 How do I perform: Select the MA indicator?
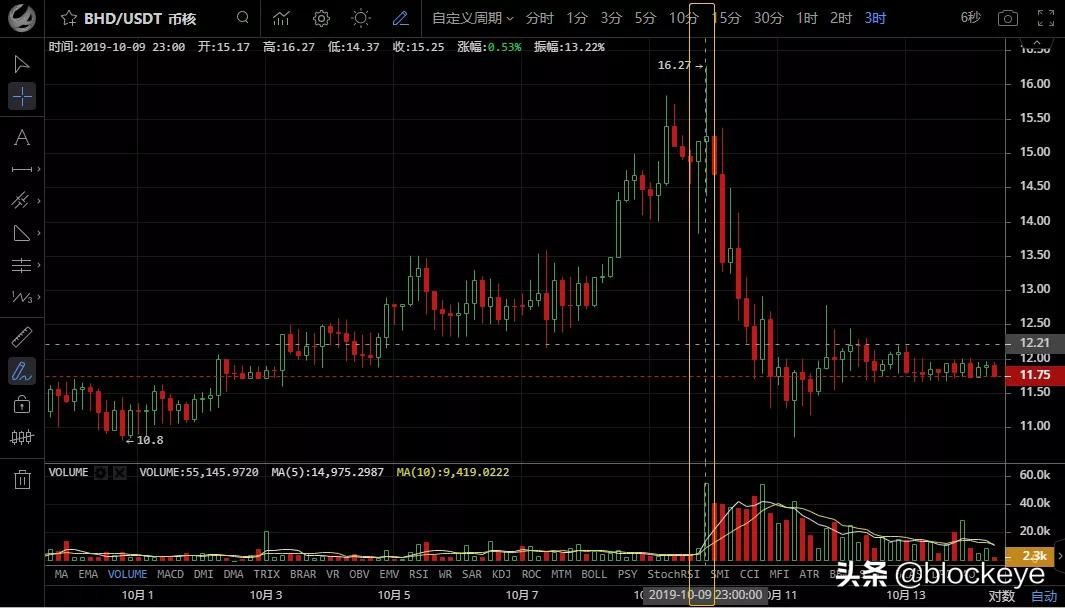[61, 574]
